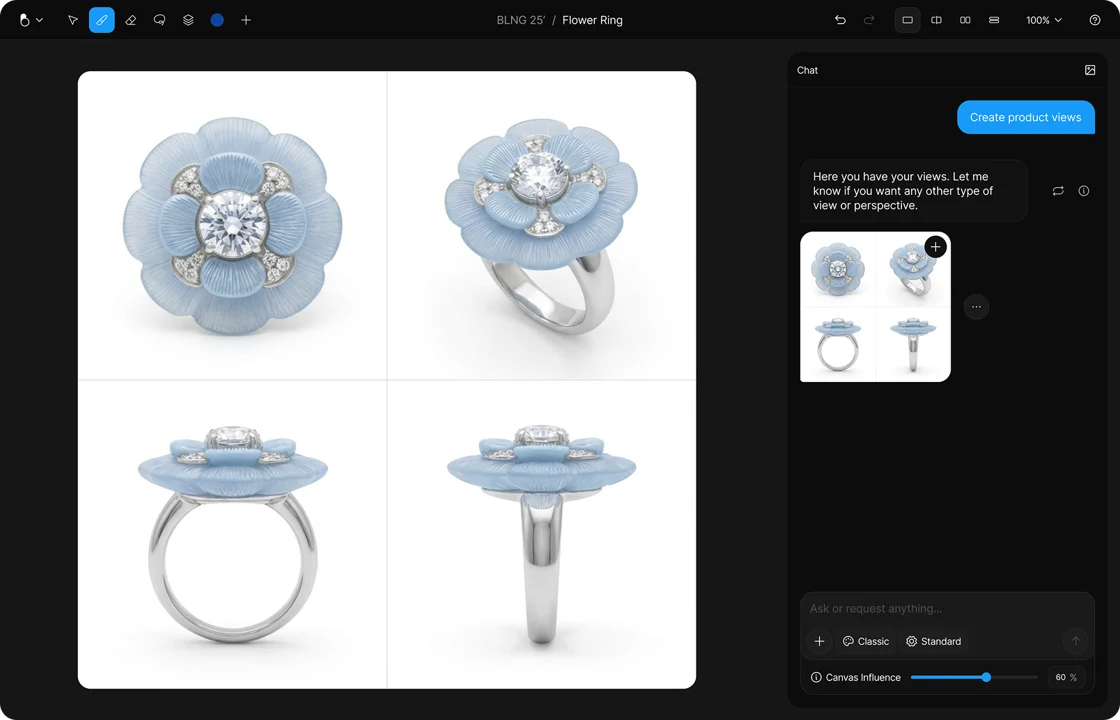Switch to two-panel view layout
The image size is (1120, 720).
point(965,20)
